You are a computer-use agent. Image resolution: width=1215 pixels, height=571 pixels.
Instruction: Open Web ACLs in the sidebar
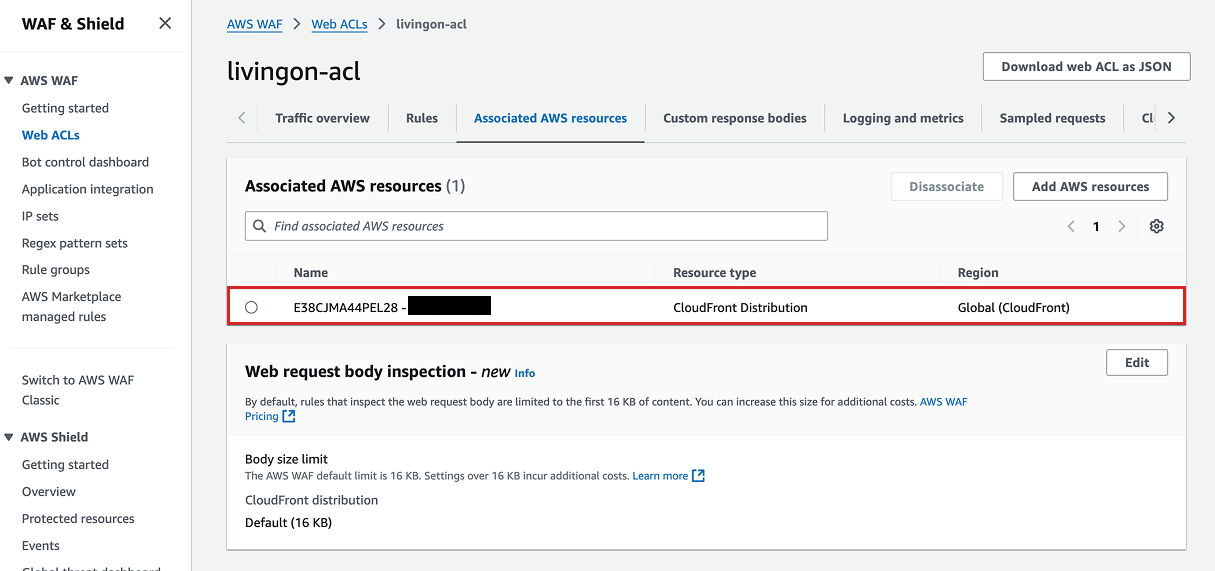[x=51, y=135]
